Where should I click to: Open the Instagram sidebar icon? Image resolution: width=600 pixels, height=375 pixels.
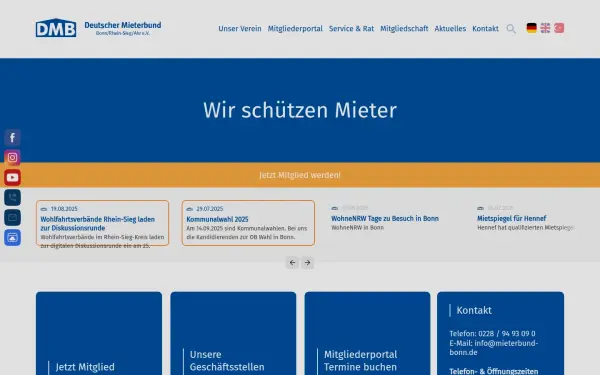(x=12, y=157)
